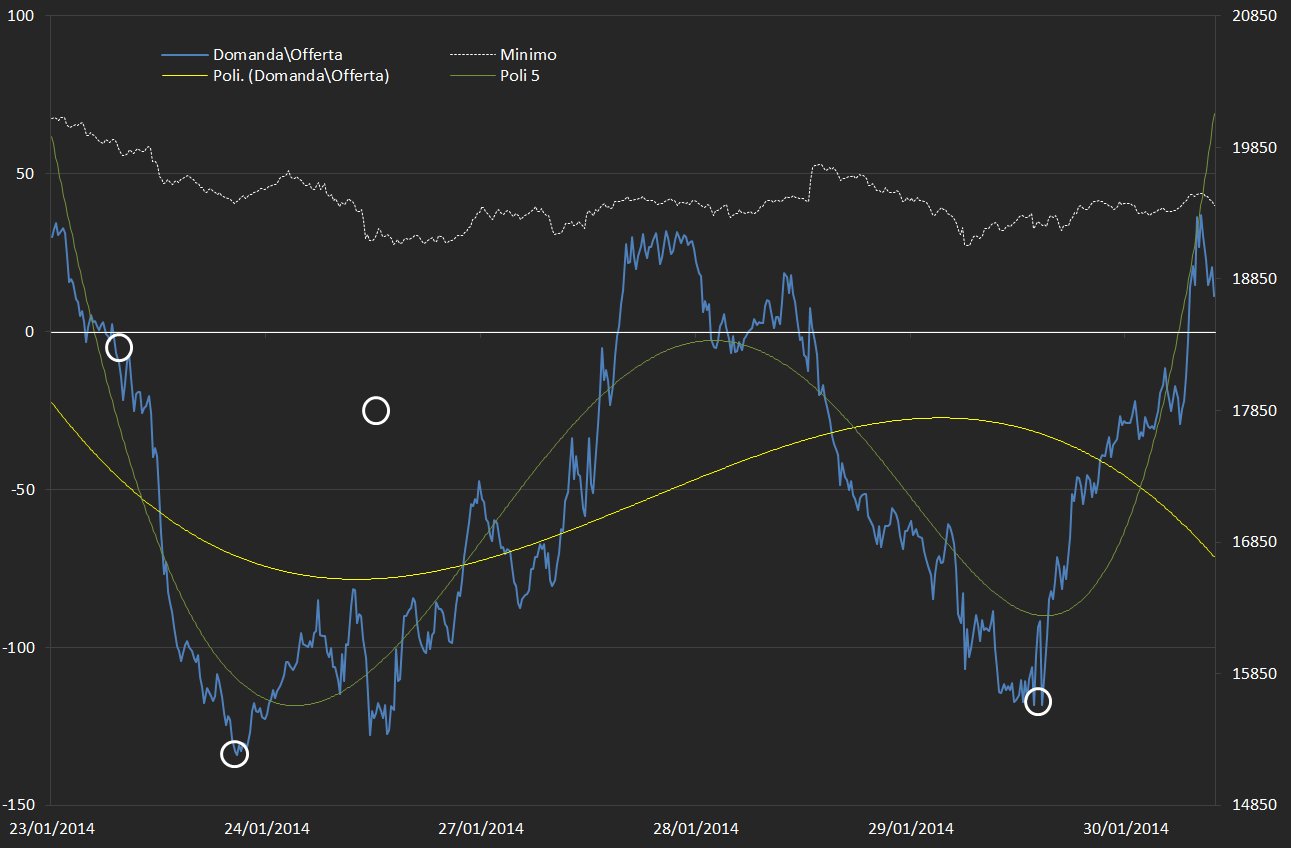Click the right axis value 19850

click(x=1255, y=148)
